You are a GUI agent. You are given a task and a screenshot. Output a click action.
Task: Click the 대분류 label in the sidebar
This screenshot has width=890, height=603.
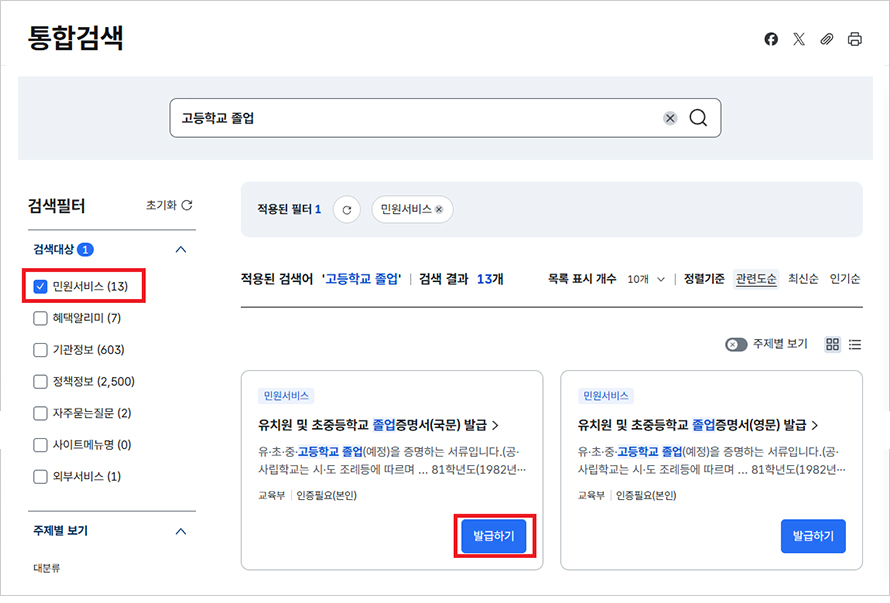[47, 568]
